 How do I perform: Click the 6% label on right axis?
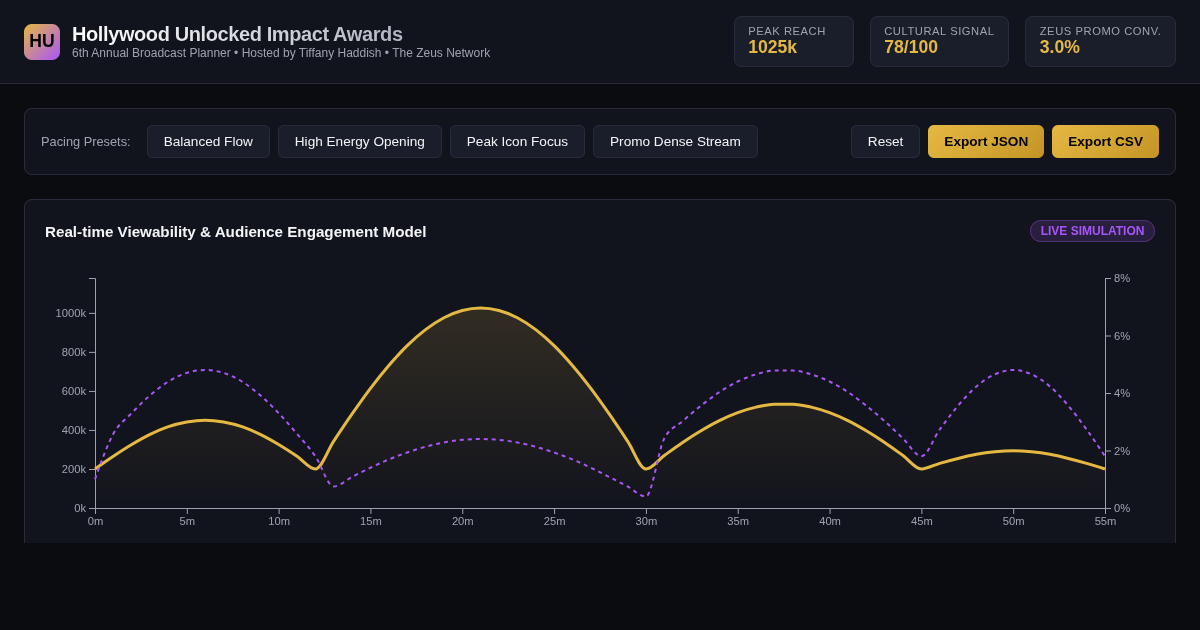1122,336
